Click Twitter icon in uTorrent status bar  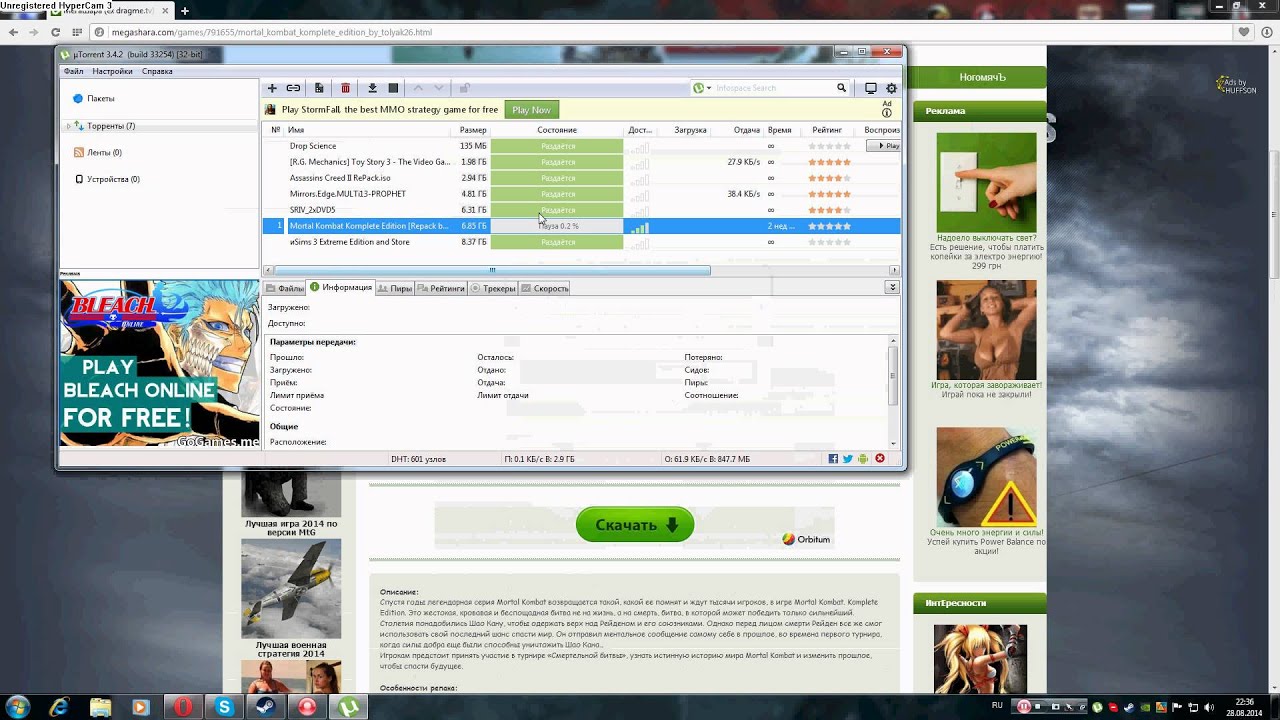coord(848,459)
